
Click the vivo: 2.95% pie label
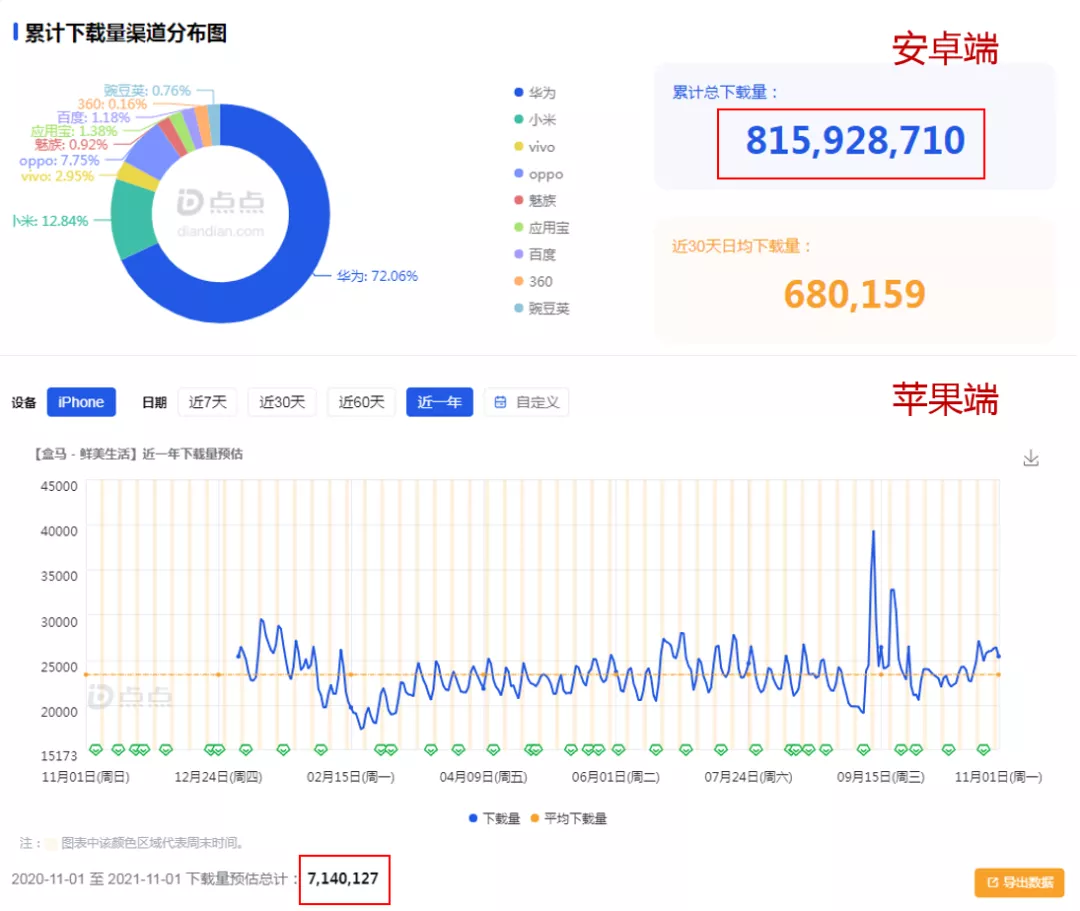(x=58, y=176)
